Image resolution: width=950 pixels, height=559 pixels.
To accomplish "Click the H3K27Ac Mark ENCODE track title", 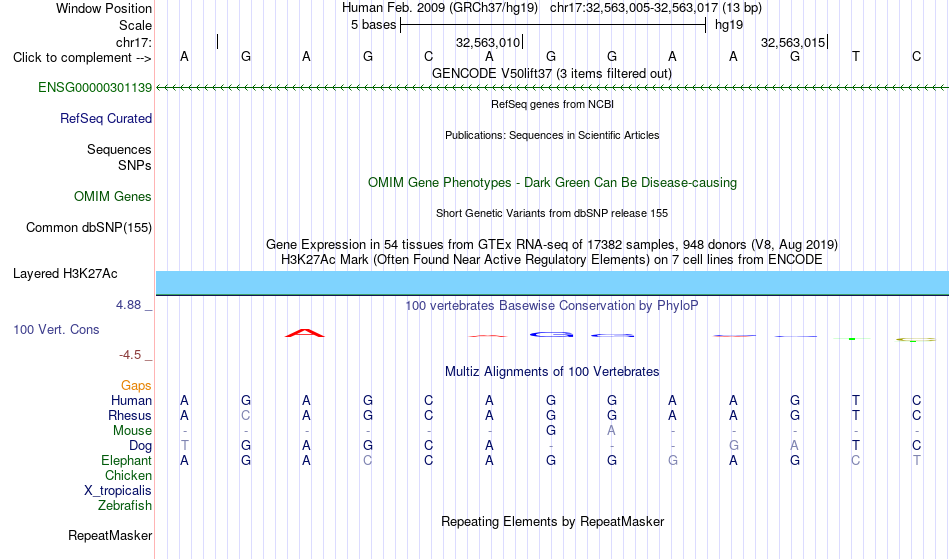I will coord(552,260).
